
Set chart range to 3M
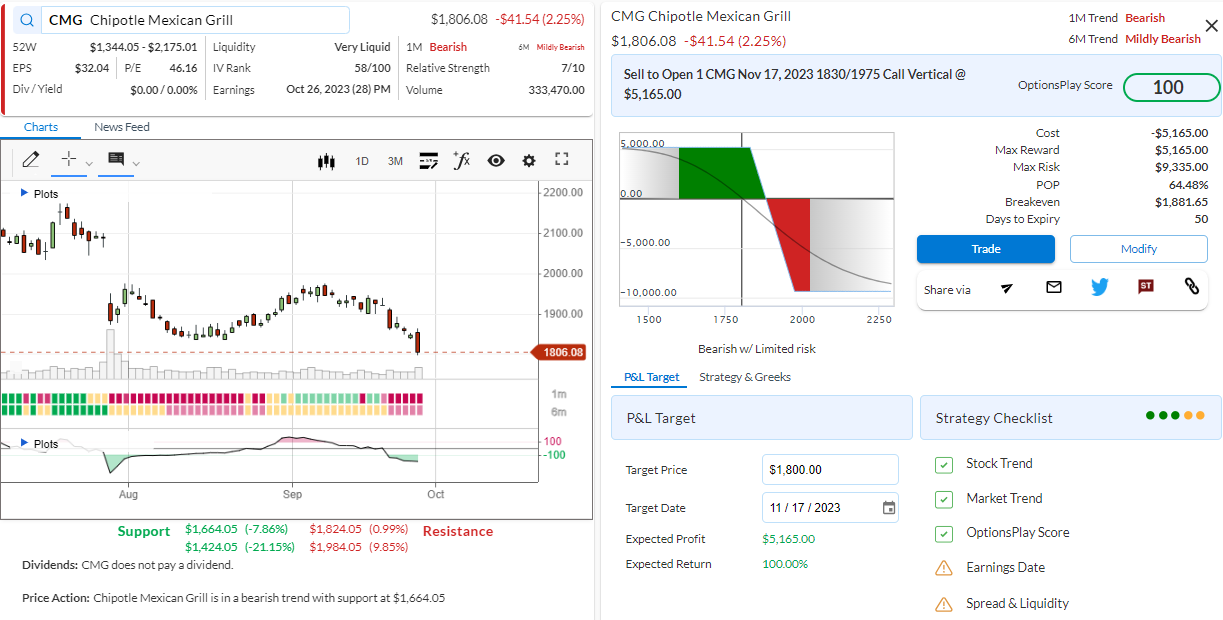pos(395,160)
